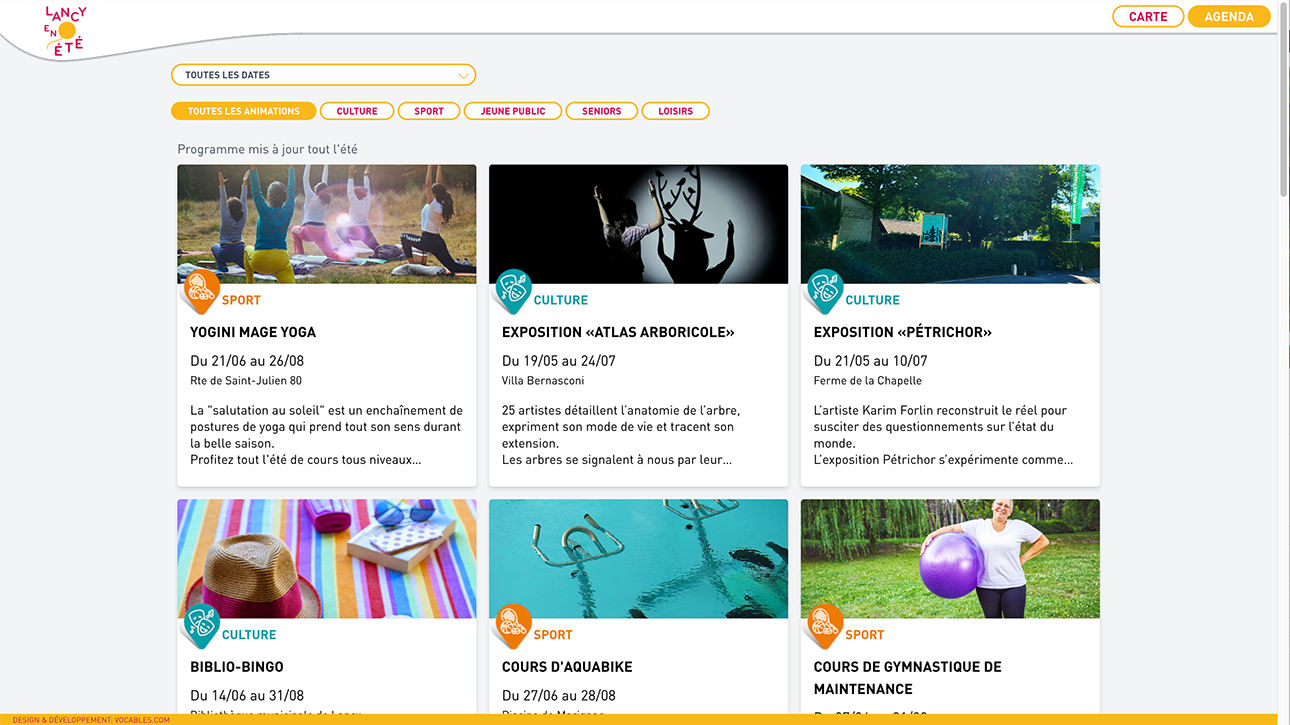Open Exposition «Pétrichor» title
Screen dimensions: 1290x725
pos(903,332)
